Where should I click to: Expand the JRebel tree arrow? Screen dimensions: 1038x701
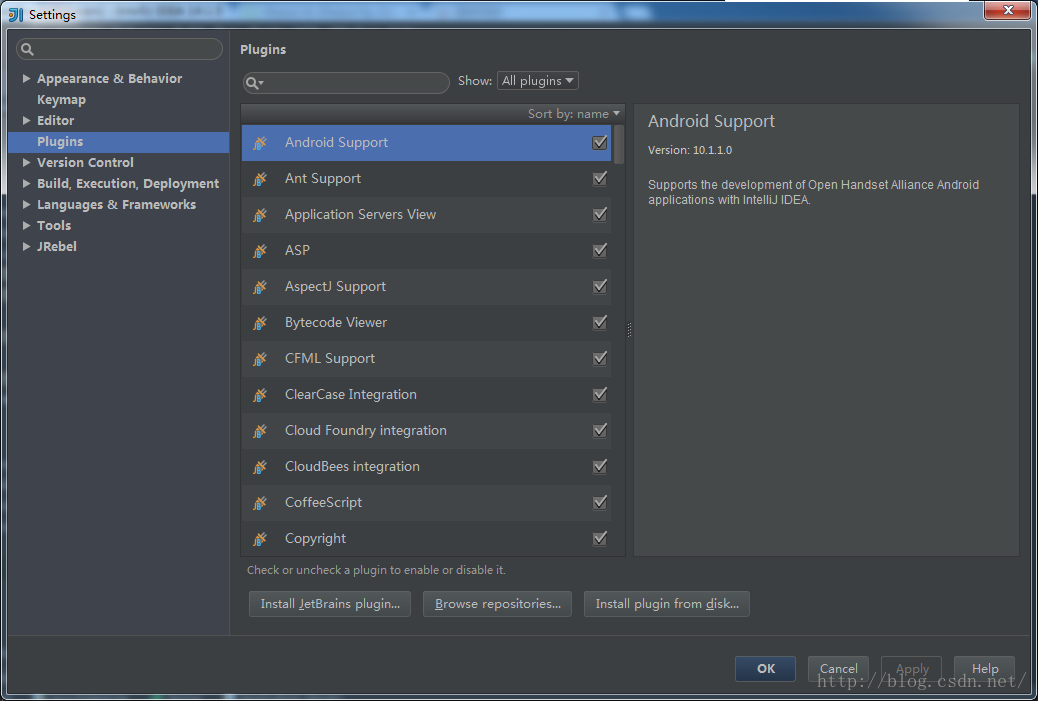(26, 246)
